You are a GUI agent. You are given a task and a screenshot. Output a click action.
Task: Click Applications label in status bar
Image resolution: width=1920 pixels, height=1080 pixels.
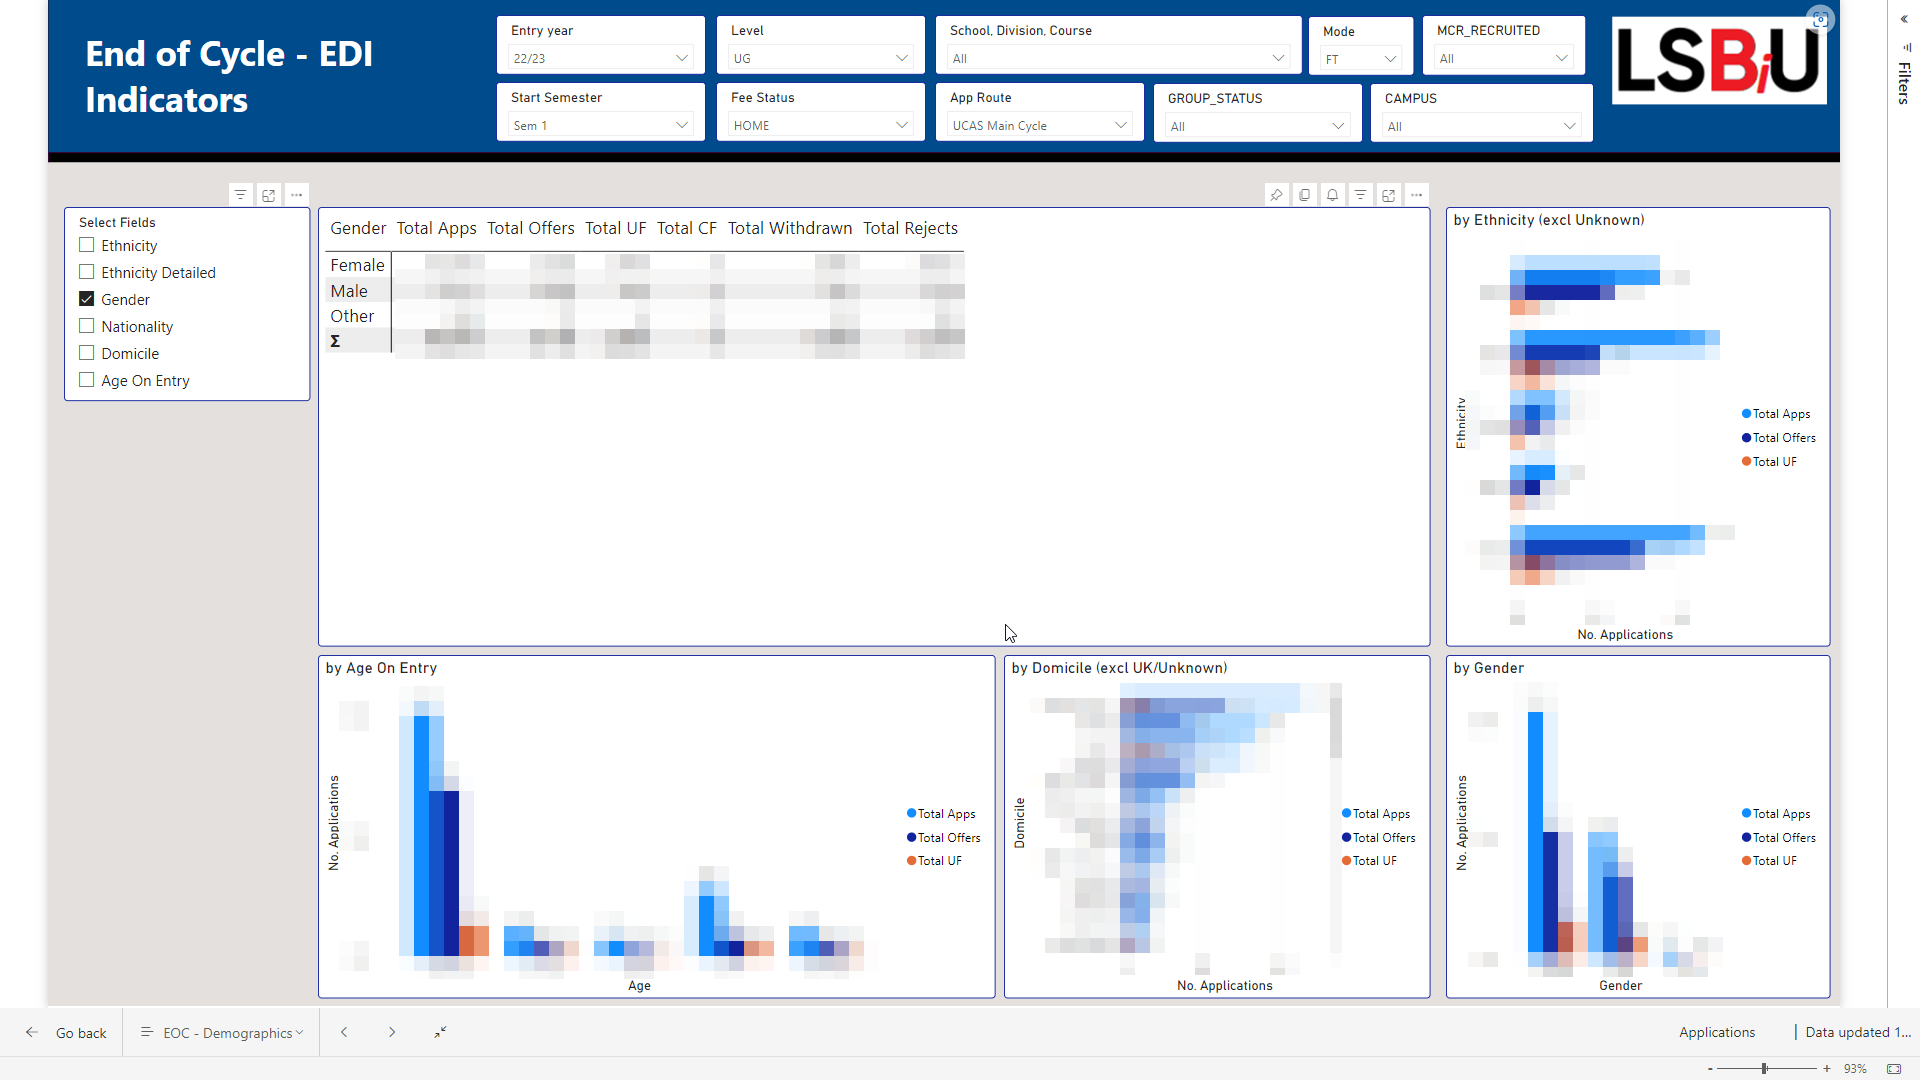click(x=1717, y=1032)
